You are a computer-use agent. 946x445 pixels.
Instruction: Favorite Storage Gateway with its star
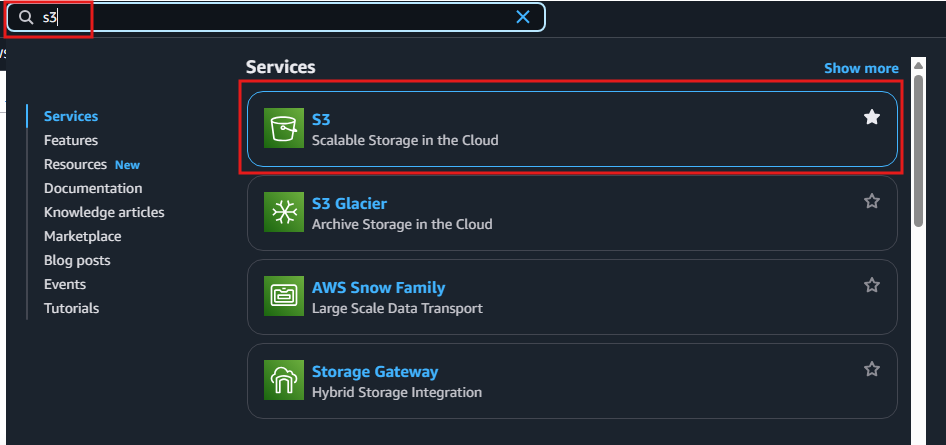click(x=872, y=368)
